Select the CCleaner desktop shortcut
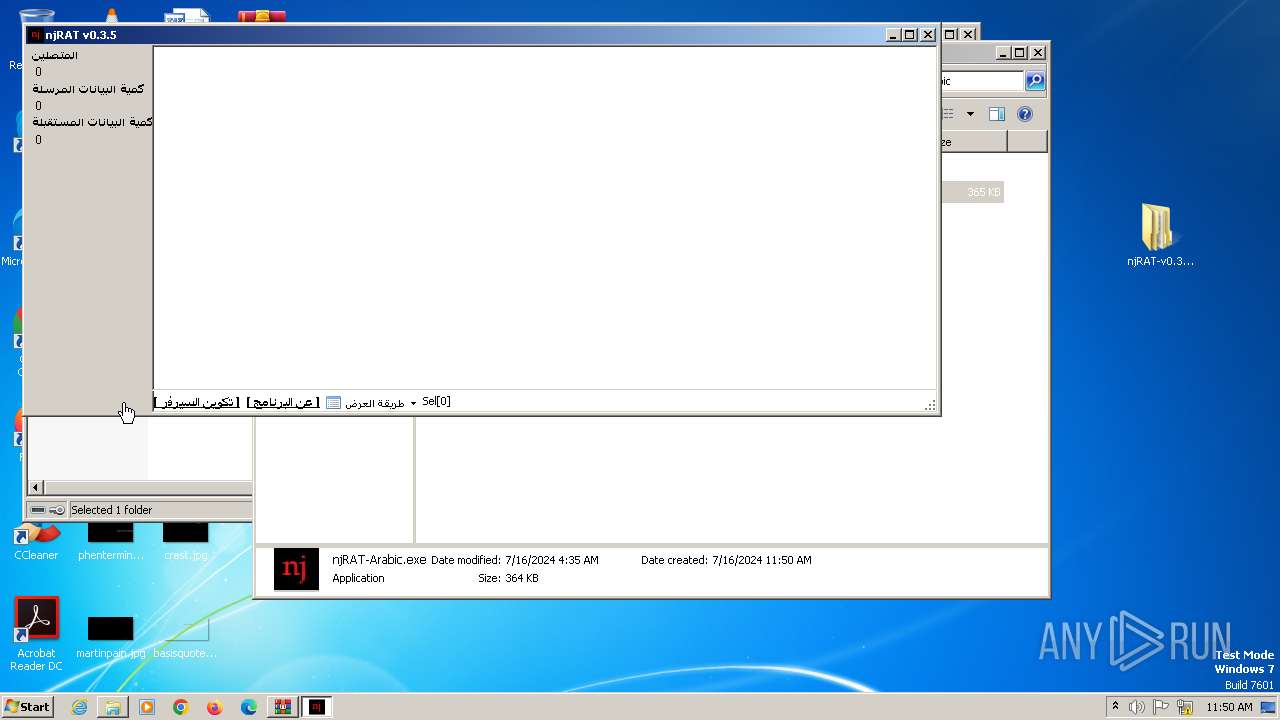 [x=36, y=541]
